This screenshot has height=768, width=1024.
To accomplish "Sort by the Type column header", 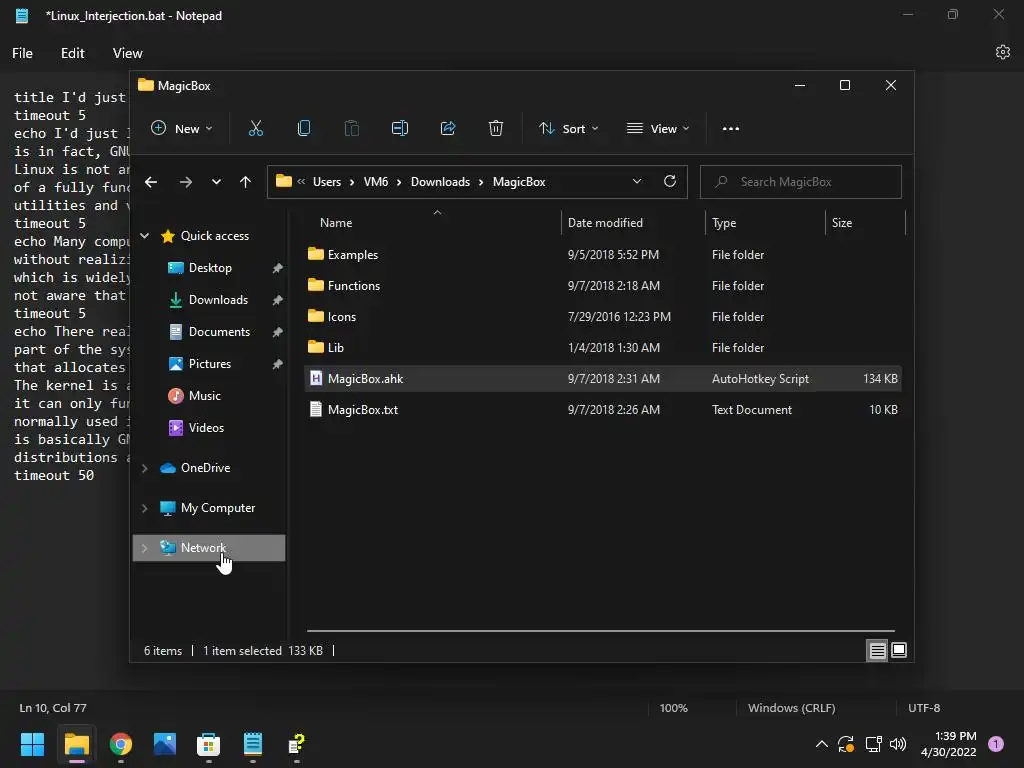I will (765, 223).
